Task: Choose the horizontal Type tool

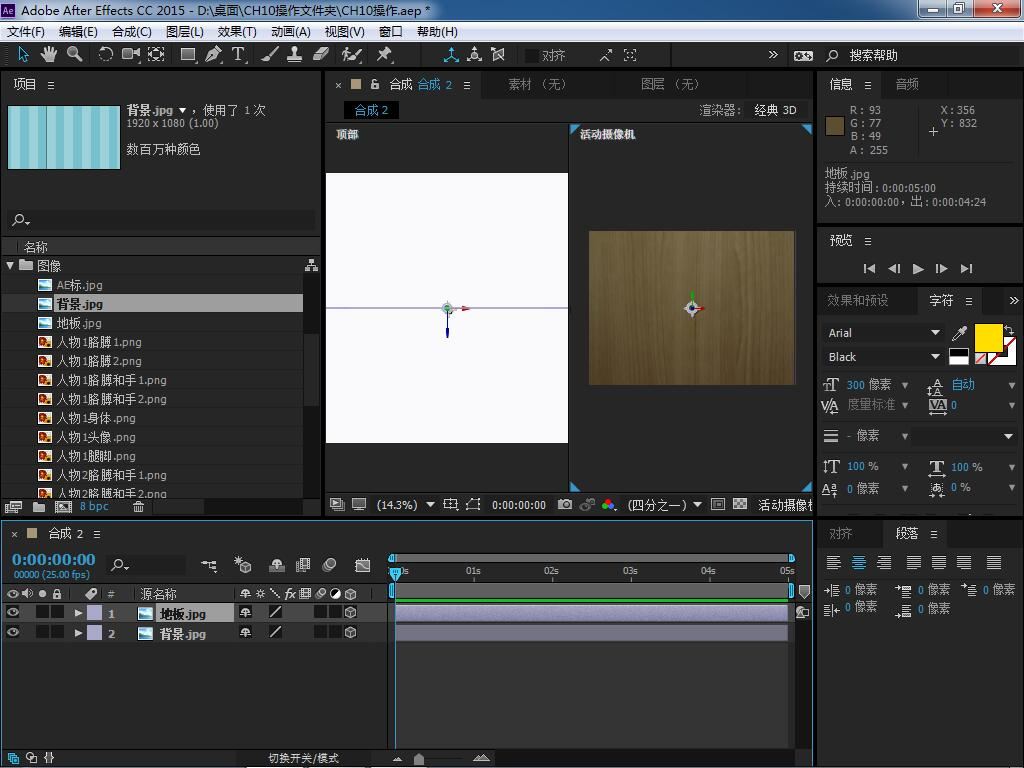Action: click(238, 55)
